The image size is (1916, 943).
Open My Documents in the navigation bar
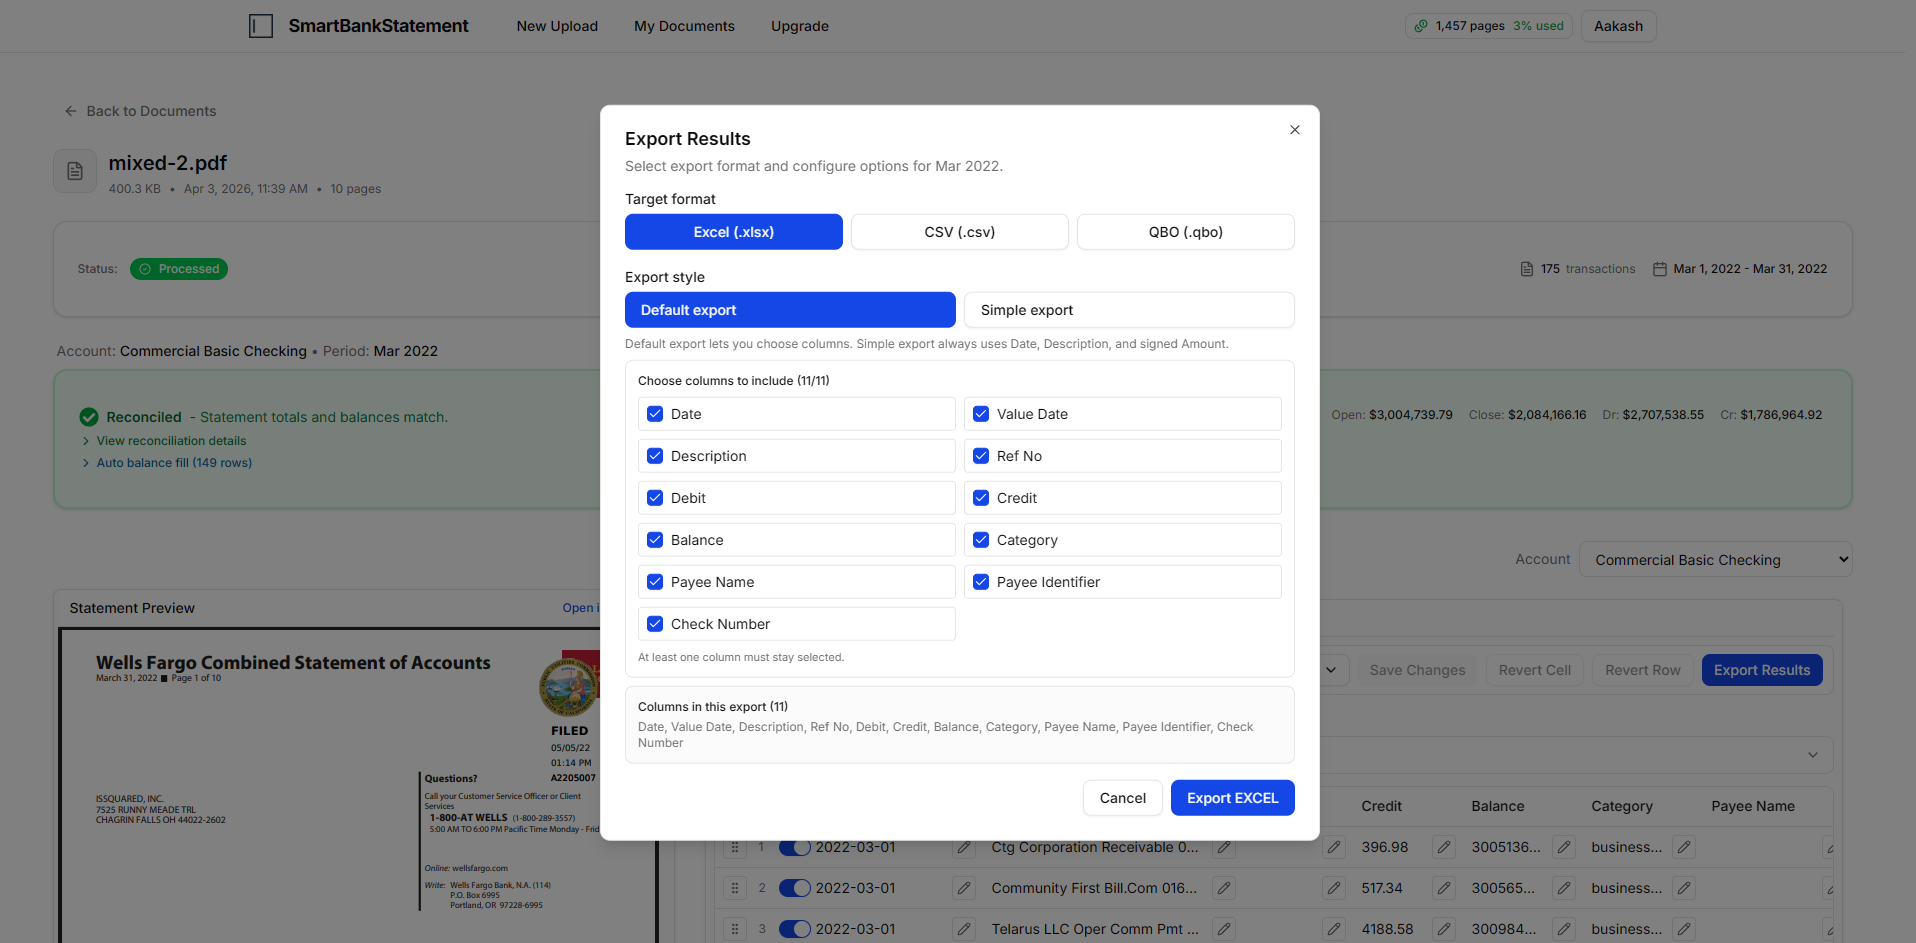tap(684, 26)
